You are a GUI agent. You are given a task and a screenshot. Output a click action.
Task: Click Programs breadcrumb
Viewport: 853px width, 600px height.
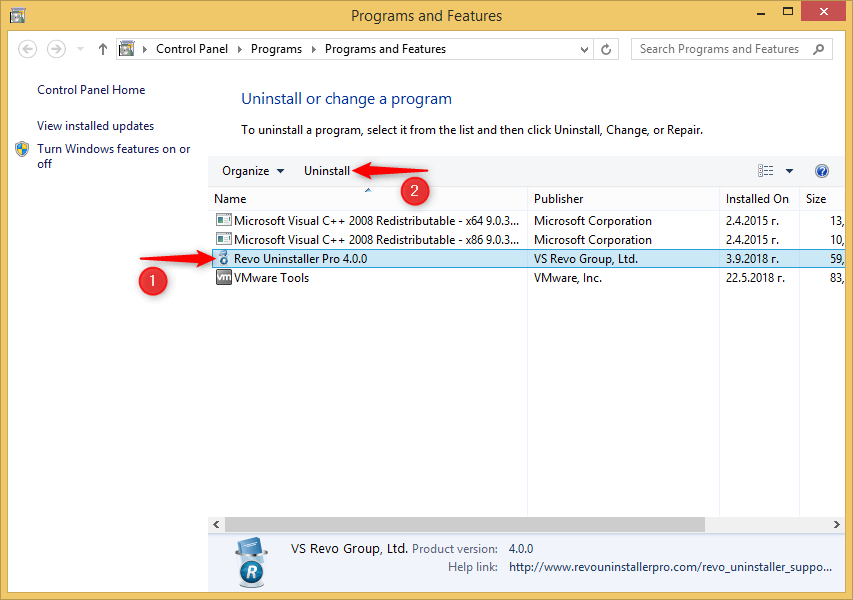(x=276, y=49)
